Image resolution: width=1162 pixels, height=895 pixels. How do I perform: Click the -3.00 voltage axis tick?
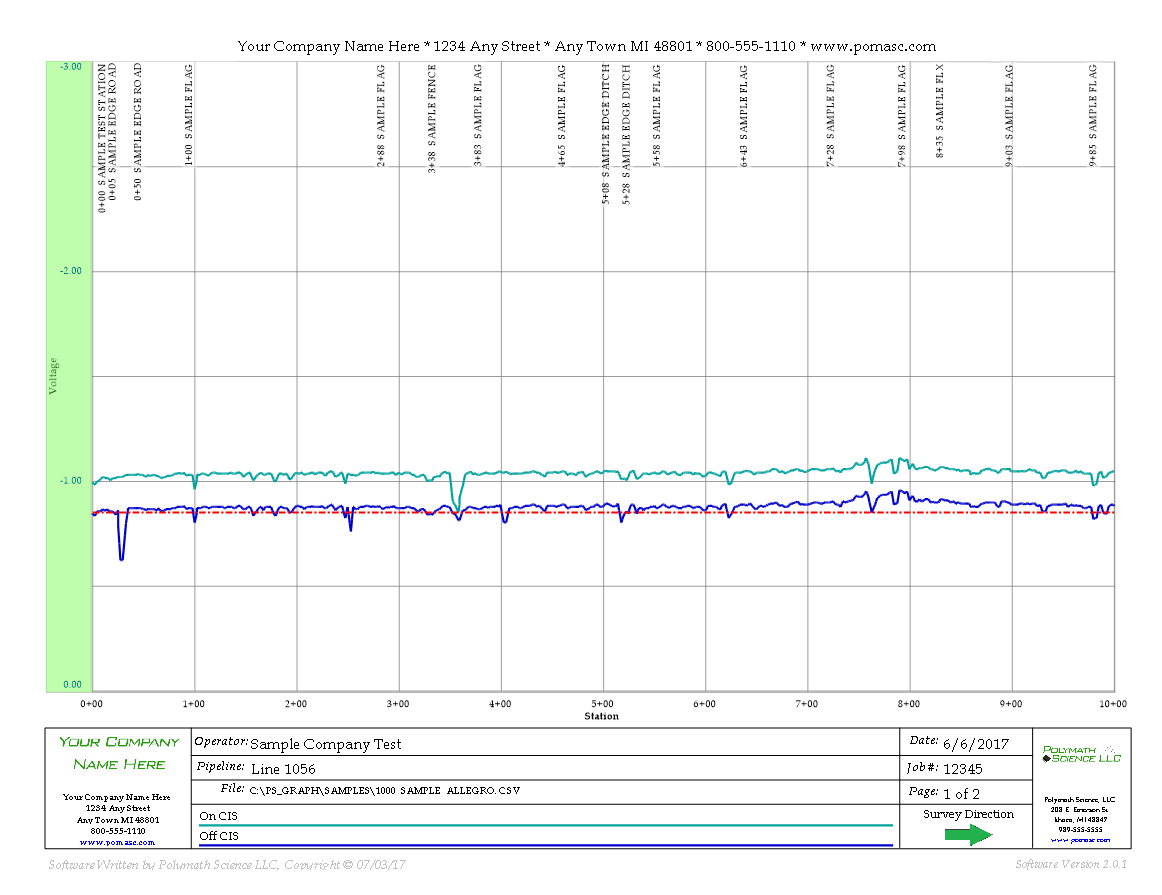coord(70,67)
